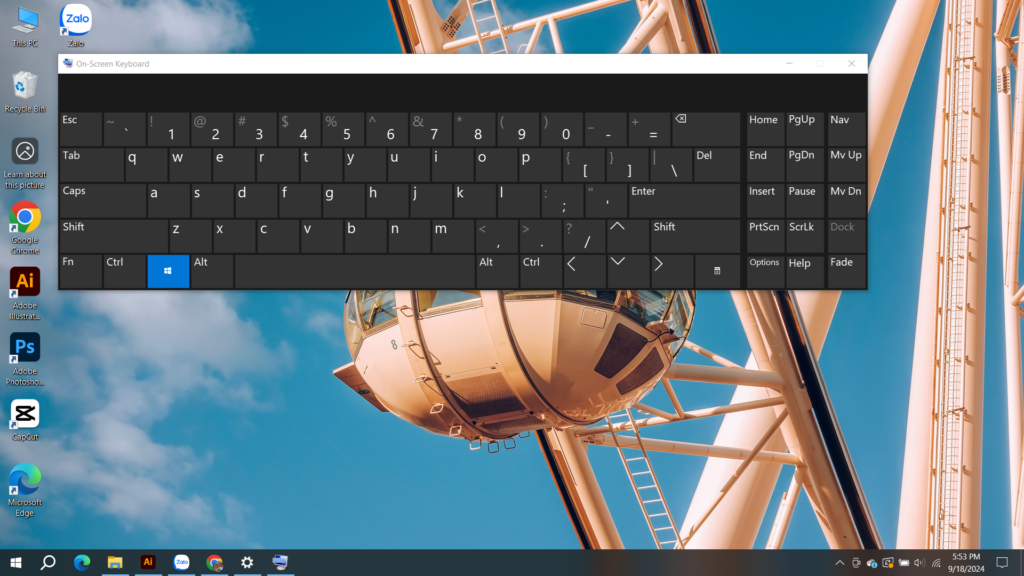The image size is (1024, 576).
Task: Open File Explorer from the taskbar
Action: (115, 563)
